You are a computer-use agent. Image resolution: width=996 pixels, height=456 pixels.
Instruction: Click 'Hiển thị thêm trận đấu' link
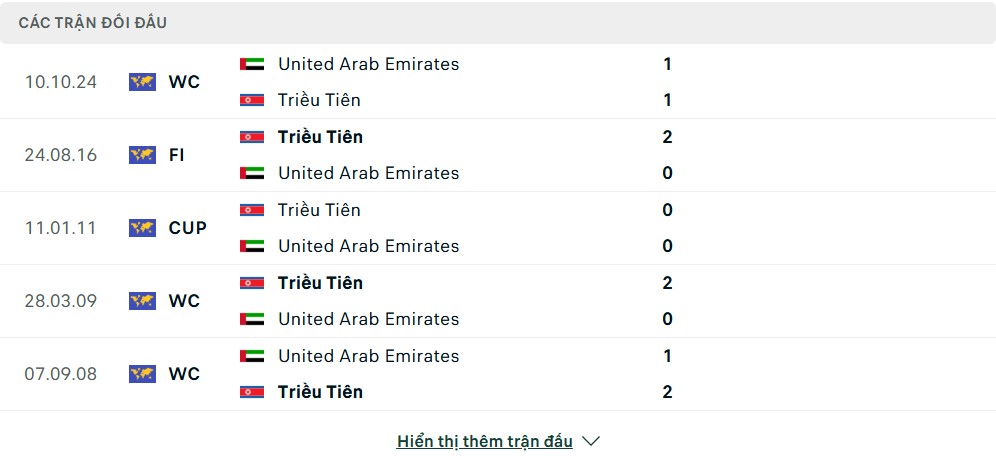pyautogui.click(x=485, y=441)
